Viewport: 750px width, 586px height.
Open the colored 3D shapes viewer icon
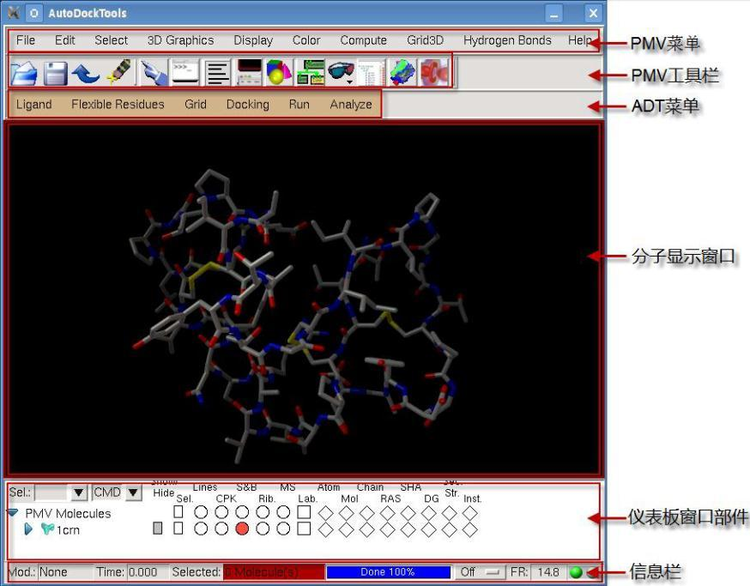(x=279, y=73)
